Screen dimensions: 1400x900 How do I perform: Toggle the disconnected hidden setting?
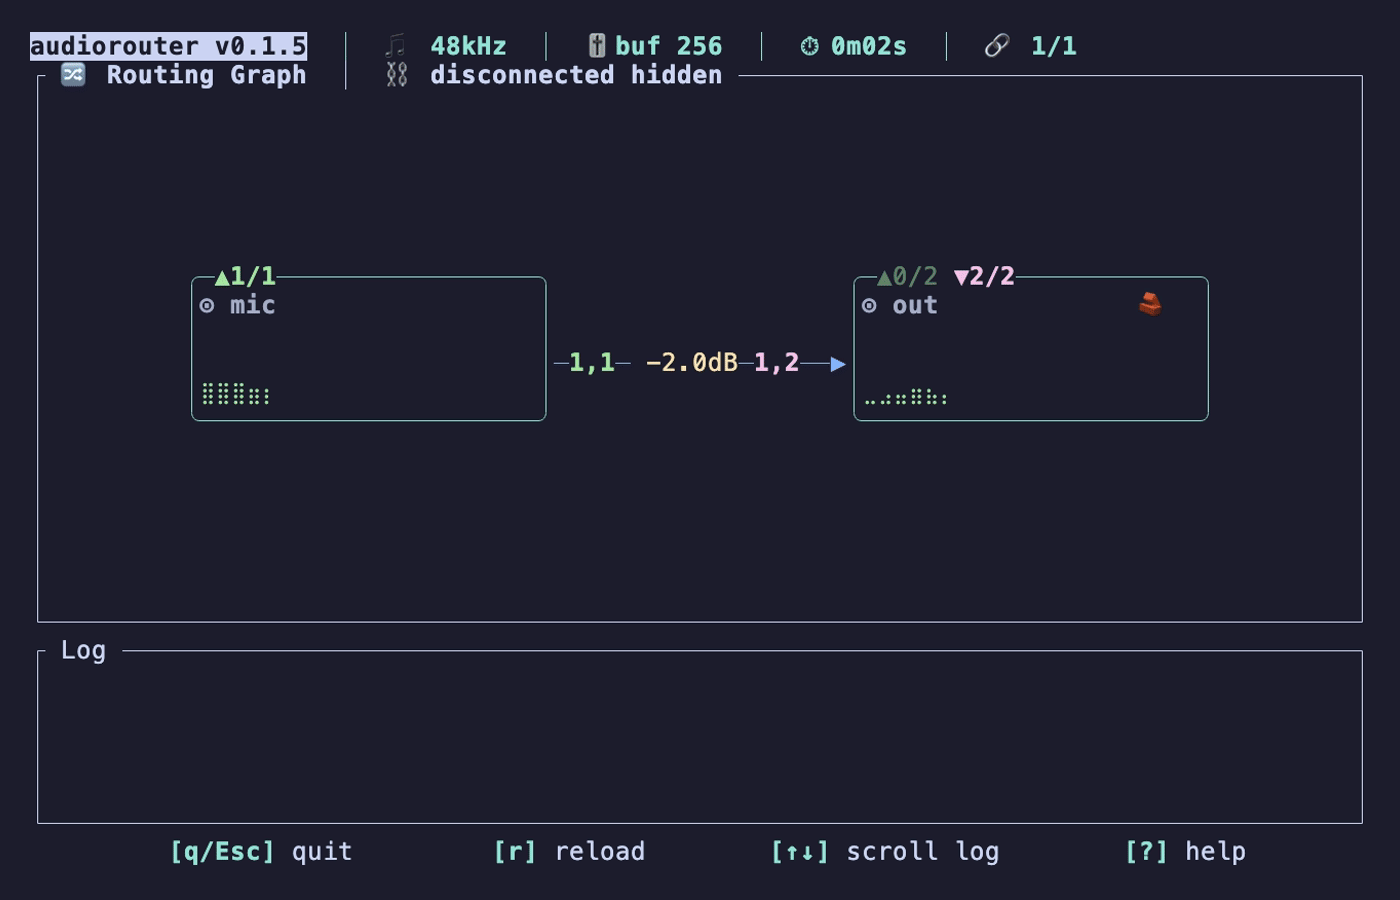pyautogui.click(x=576, y=75)
